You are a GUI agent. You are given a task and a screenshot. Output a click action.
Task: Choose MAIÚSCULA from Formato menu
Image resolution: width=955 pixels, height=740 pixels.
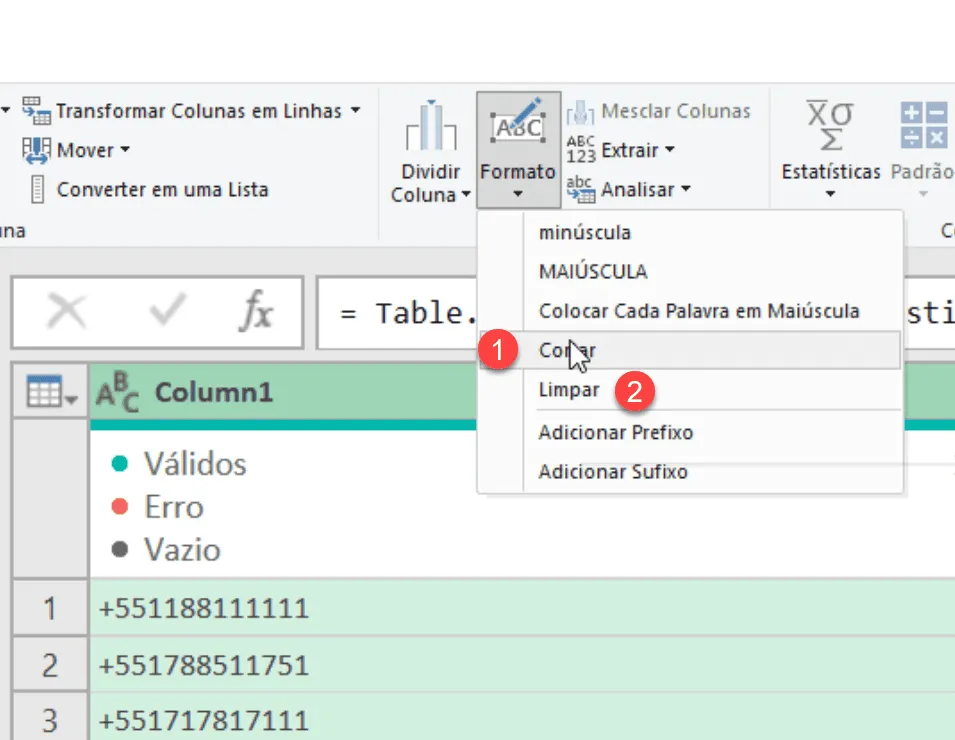pos(689,272)
